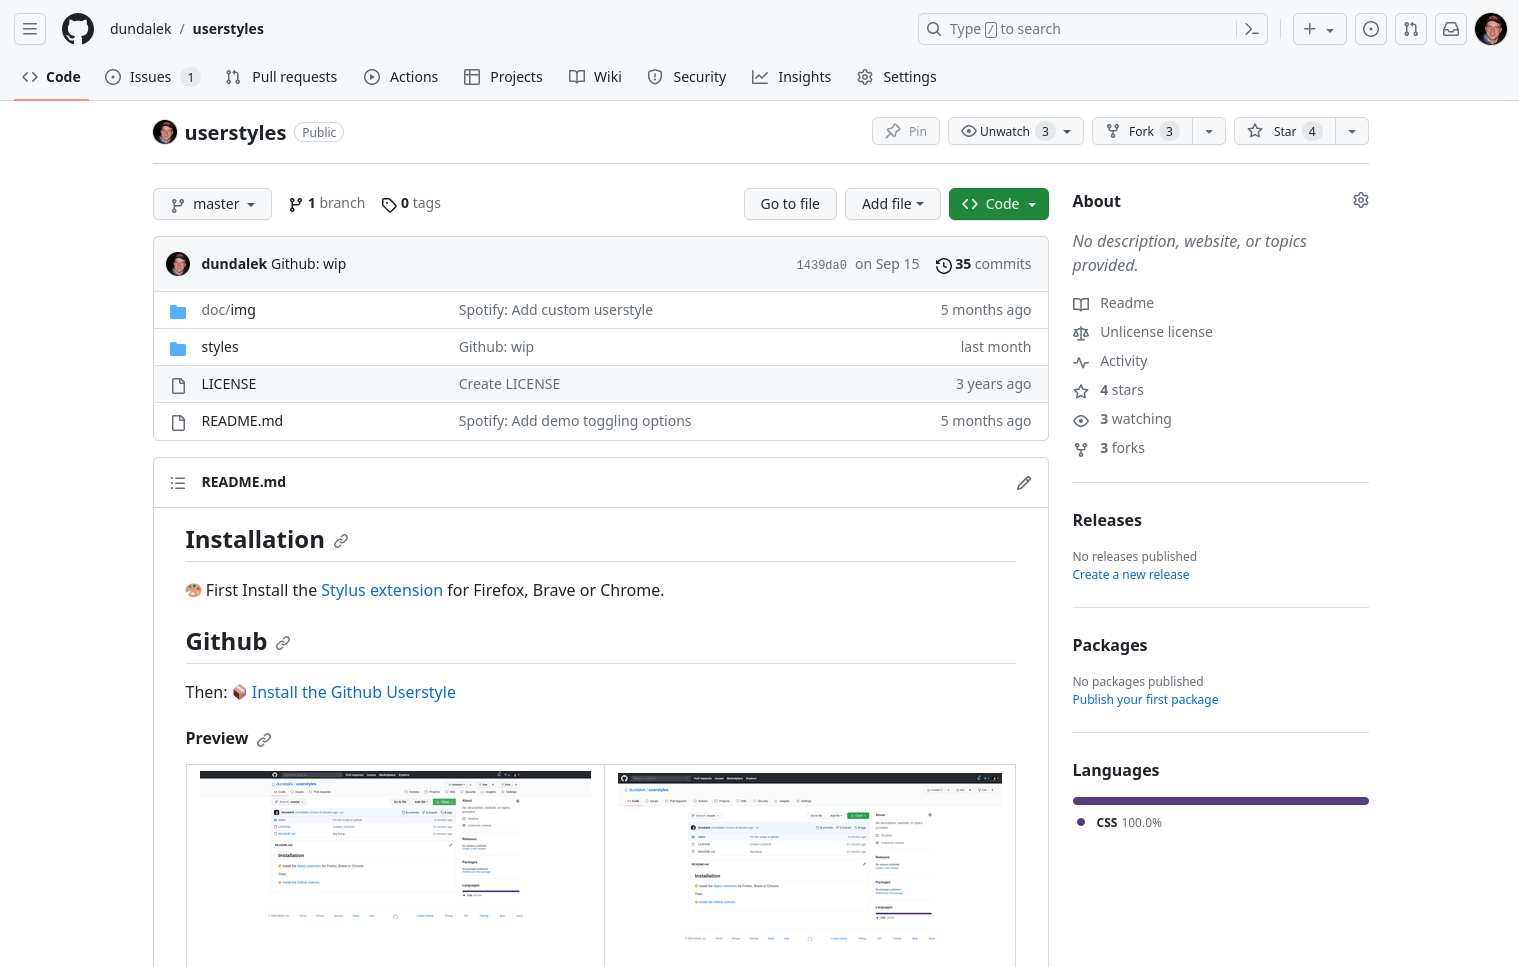Pin this repository
This screenshot has height=967, width=1519.
tap(906, 131)
